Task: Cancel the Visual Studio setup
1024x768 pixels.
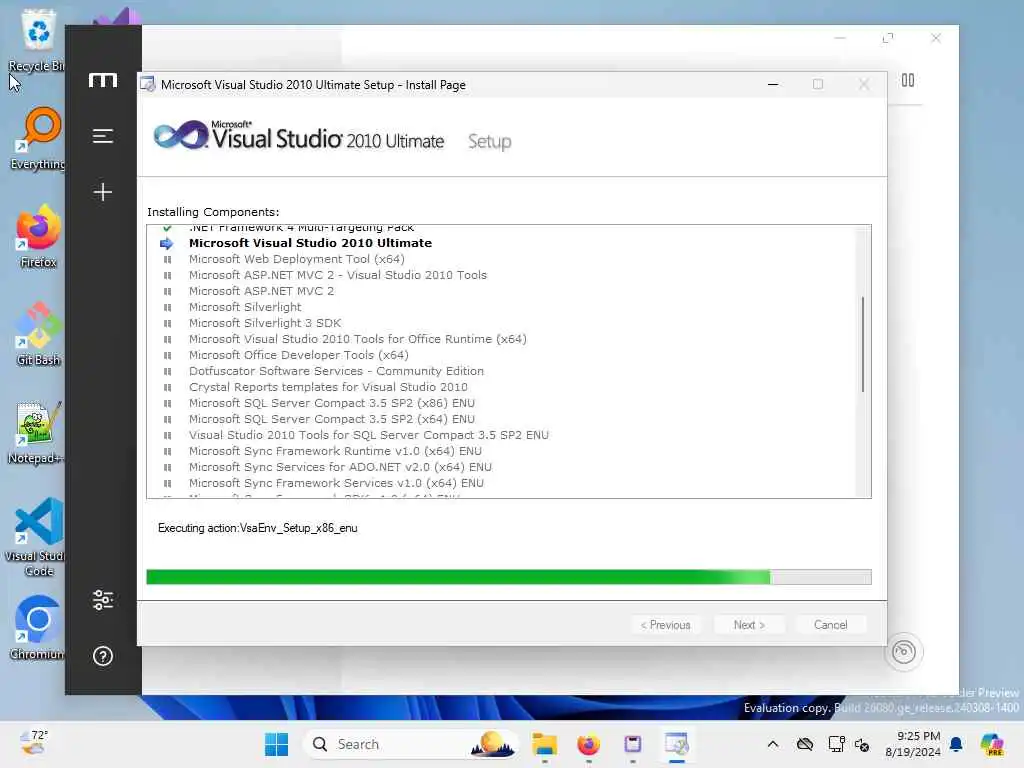Action: 831,625
